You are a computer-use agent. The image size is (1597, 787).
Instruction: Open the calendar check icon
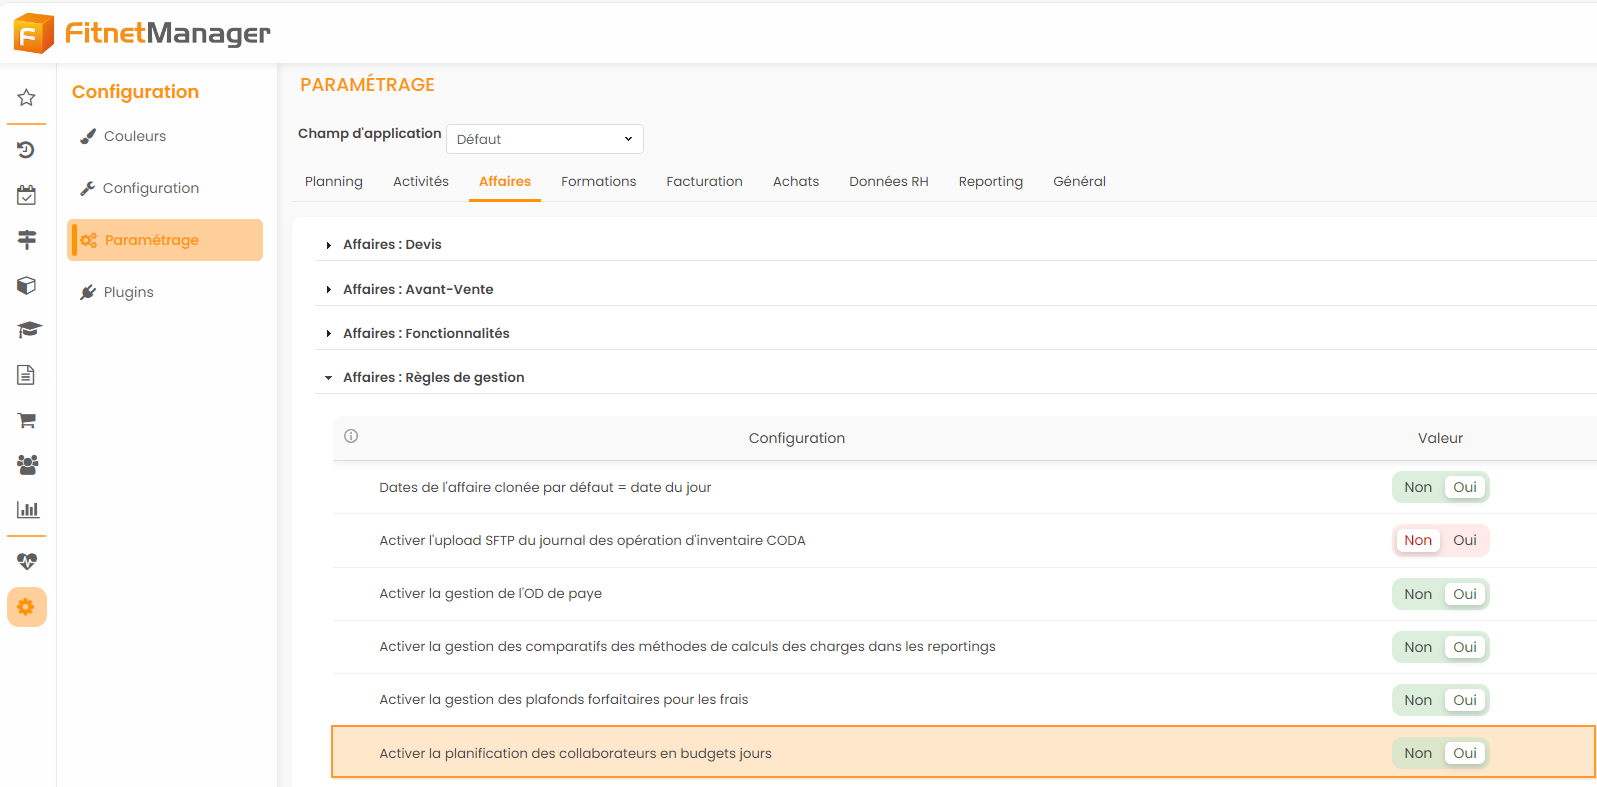[x=27, y=195]
